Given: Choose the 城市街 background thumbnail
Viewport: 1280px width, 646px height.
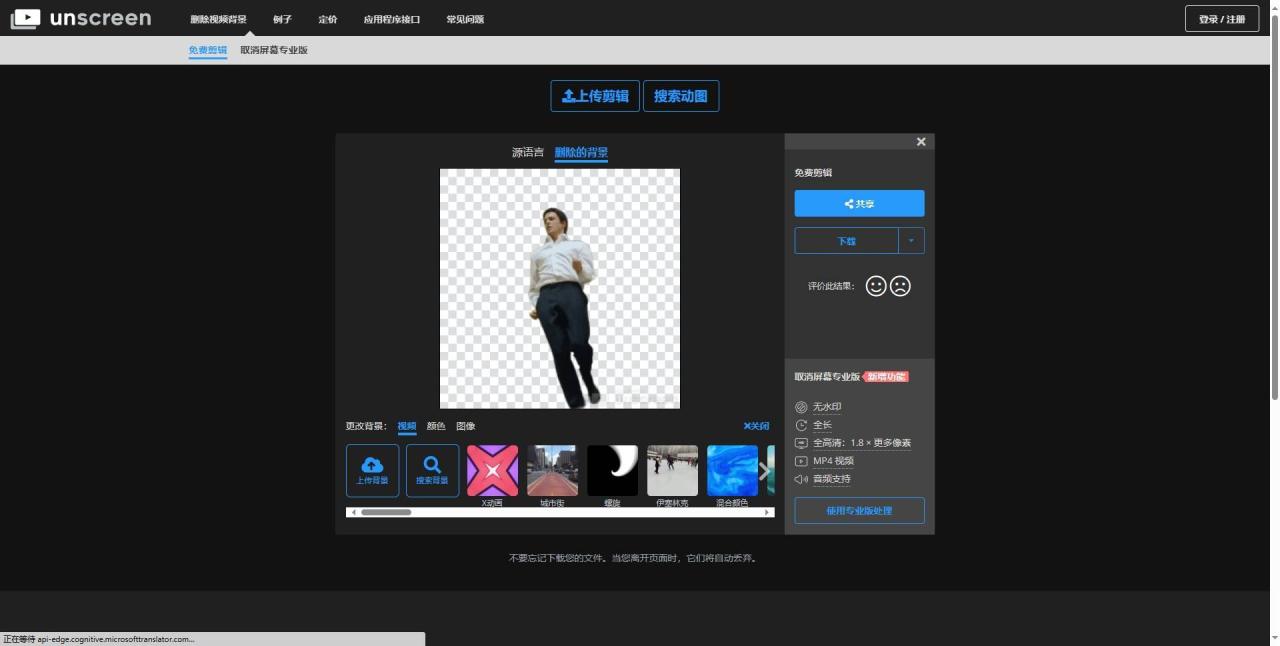Looking at the screenshot, I should (x=552, y=470).
